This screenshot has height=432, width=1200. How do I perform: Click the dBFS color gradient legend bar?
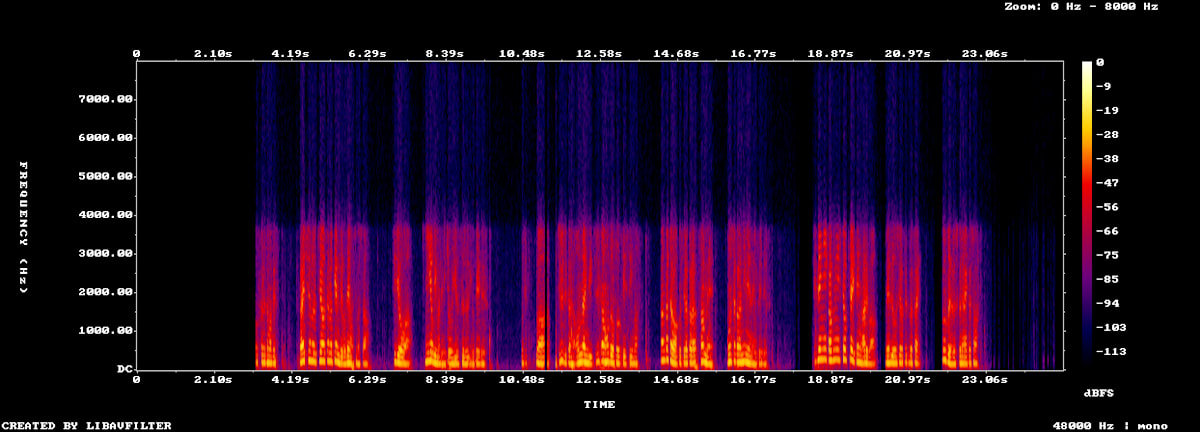pyautogui.click(x=1086, y=215)
